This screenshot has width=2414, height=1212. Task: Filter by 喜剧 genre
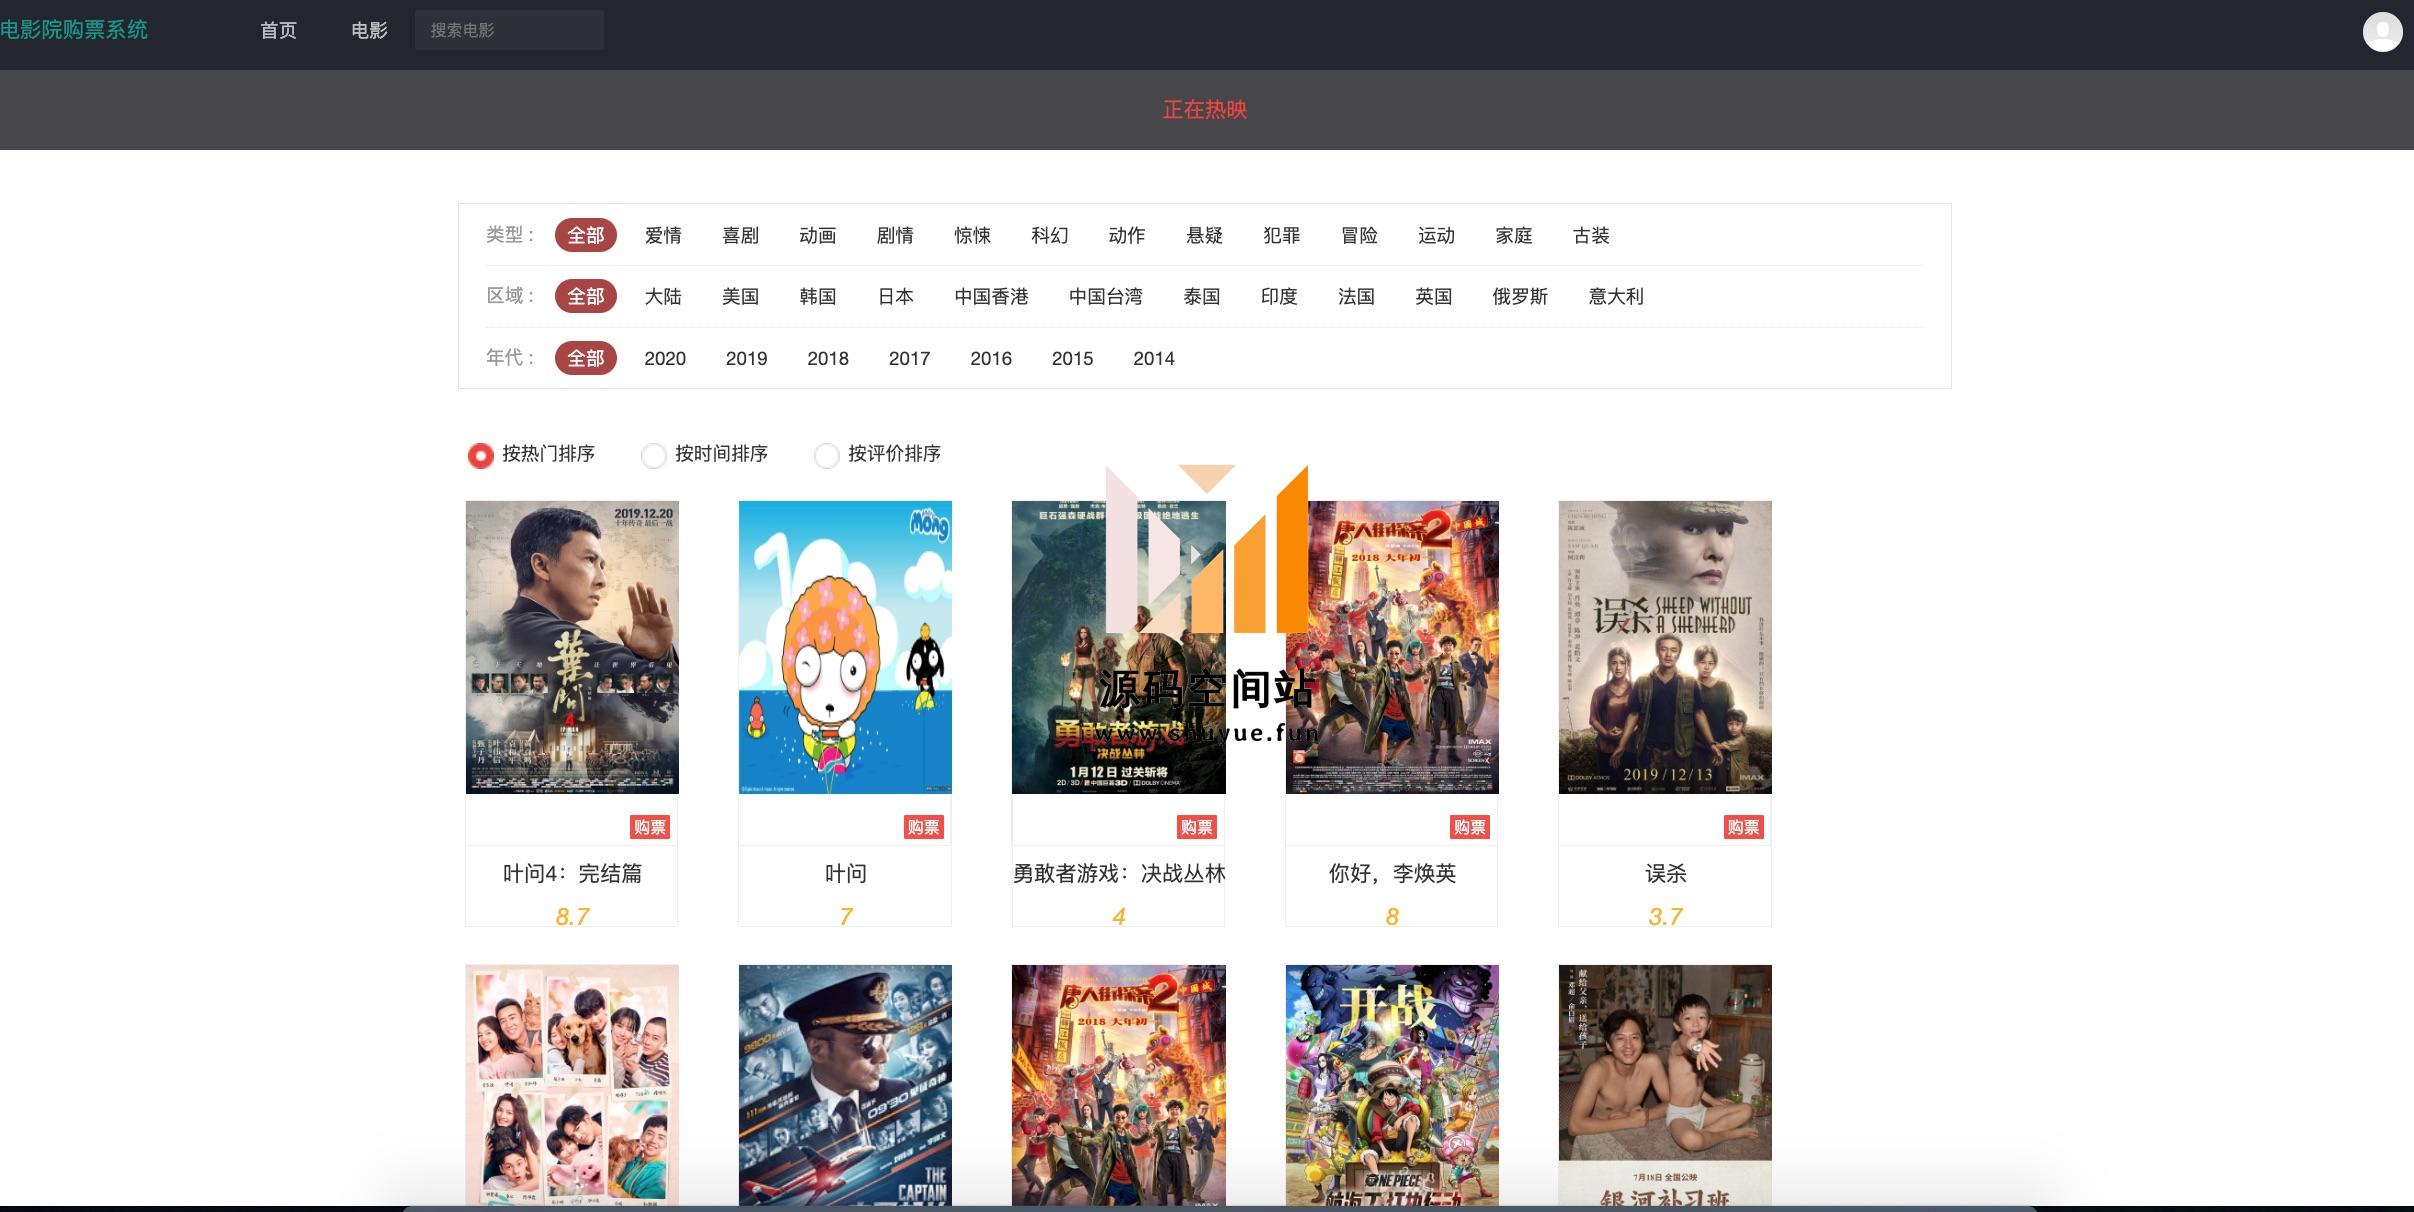point(740,235)
